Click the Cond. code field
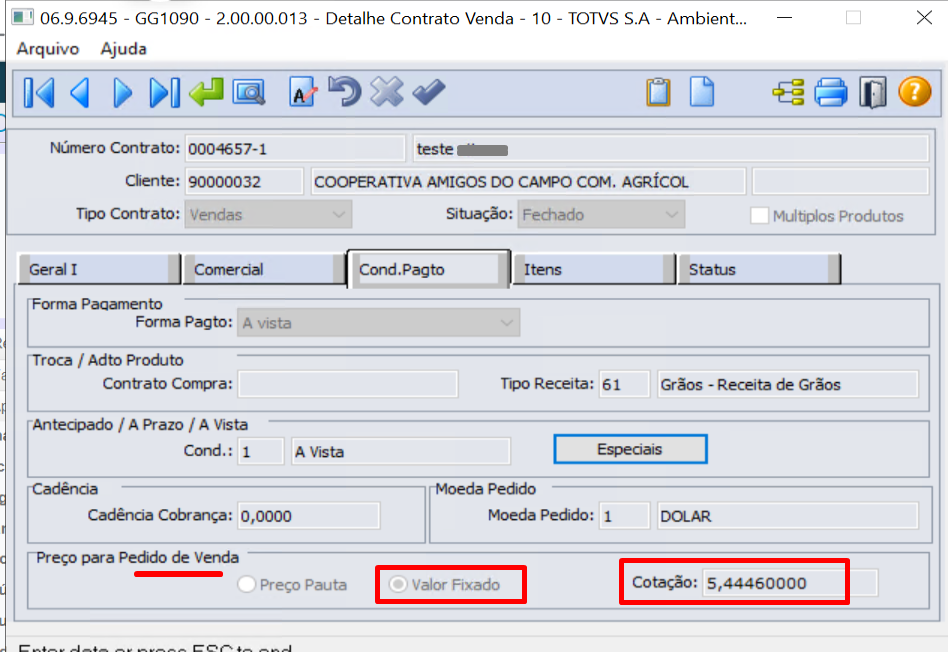 pos(261,451)
